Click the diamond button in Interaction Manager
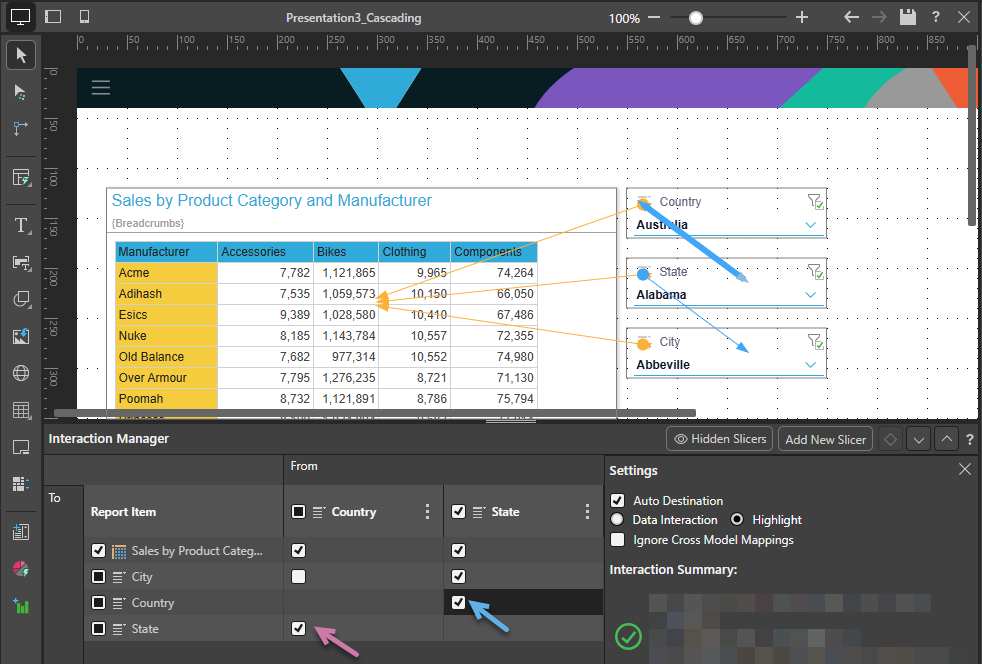Screen dimensions: 982x664 [x=890, y=439]
